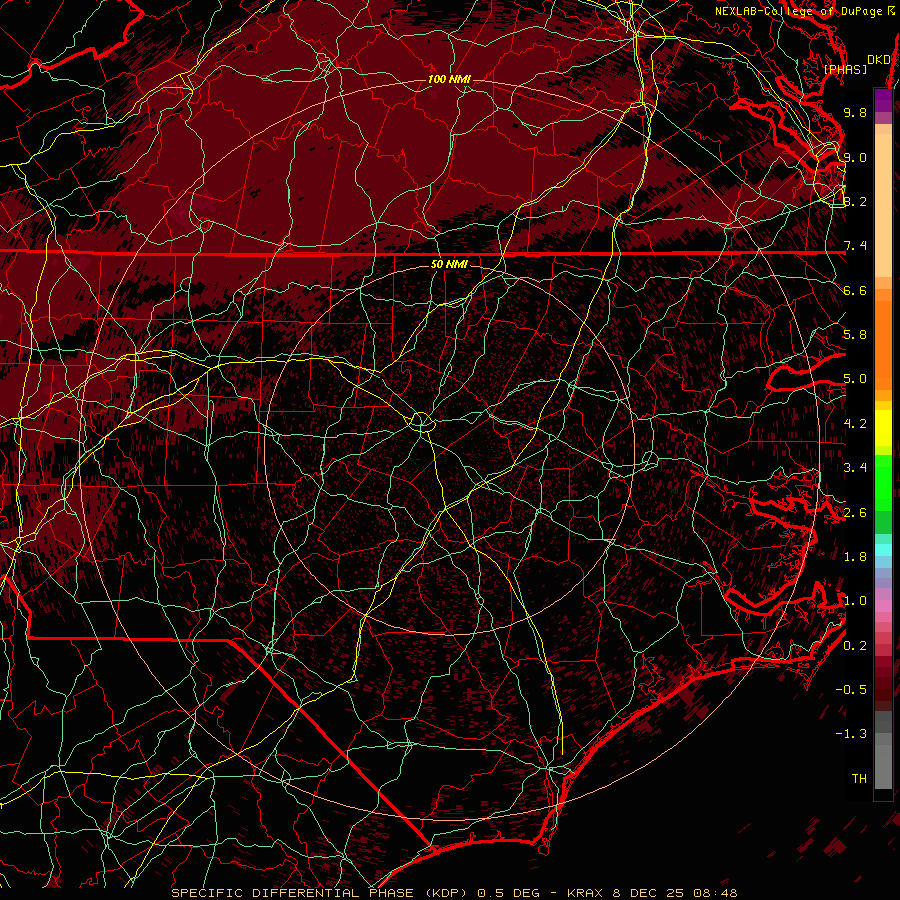
Task: Click the 8.2 value on the color scale
Action: coord(855,201)
